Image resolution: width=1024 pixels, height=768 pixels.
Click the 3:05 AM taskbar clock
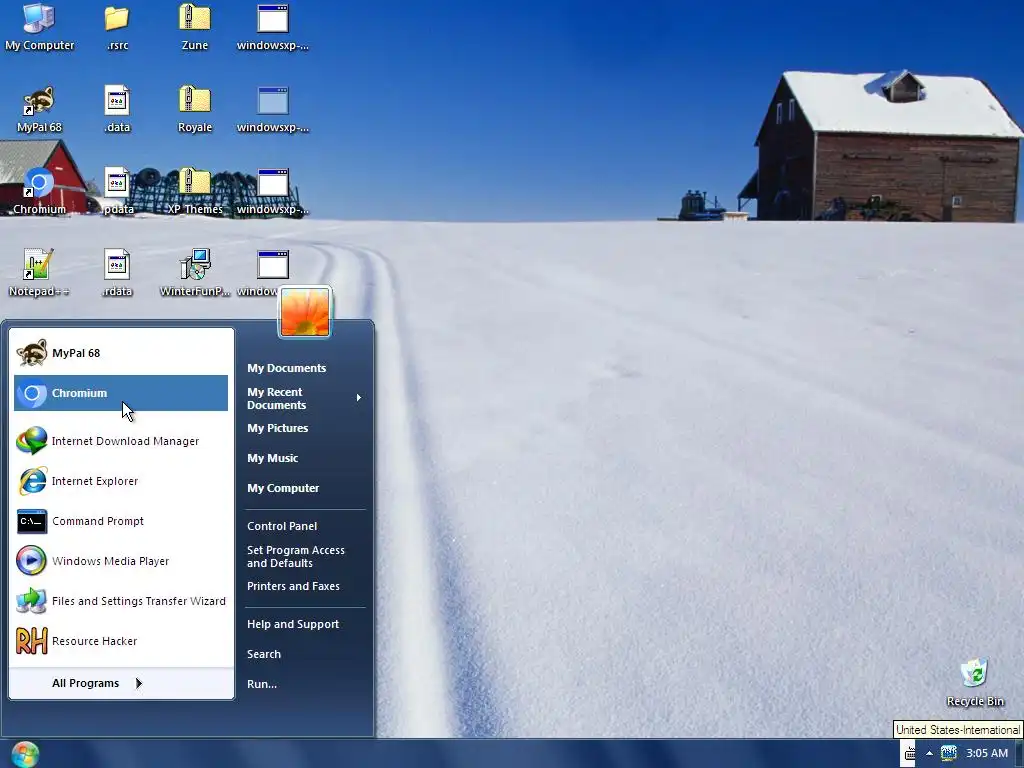[987, 754]
